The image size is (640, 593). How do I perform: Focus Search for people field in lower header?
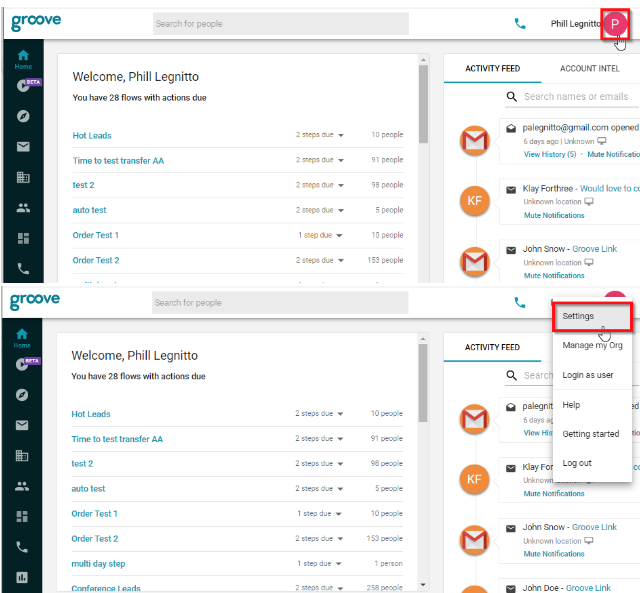280,303
